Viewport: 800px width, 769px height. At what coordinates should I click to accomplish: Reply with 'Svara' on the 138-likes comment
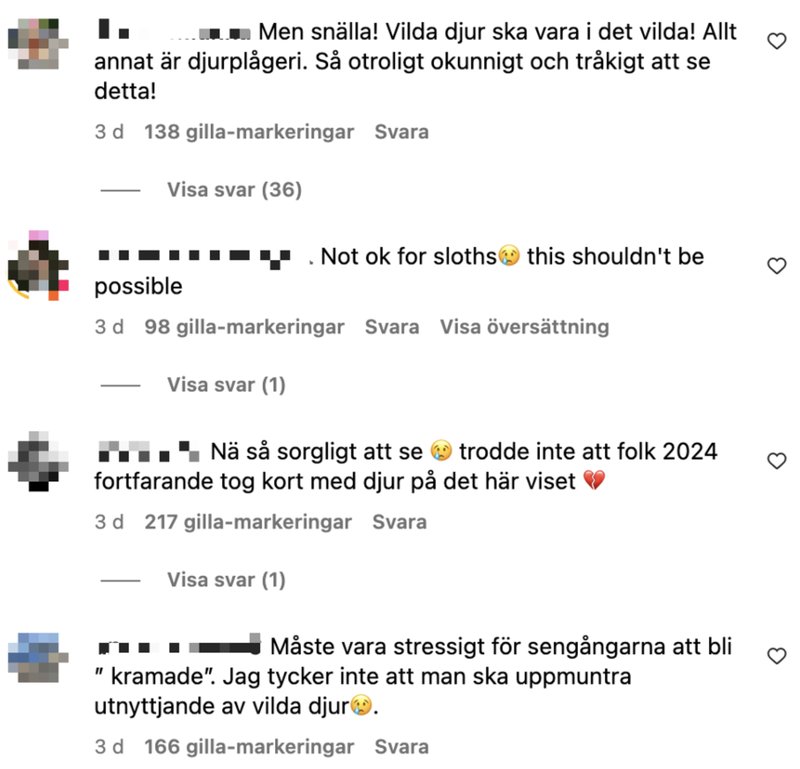[x=402, y=132]
